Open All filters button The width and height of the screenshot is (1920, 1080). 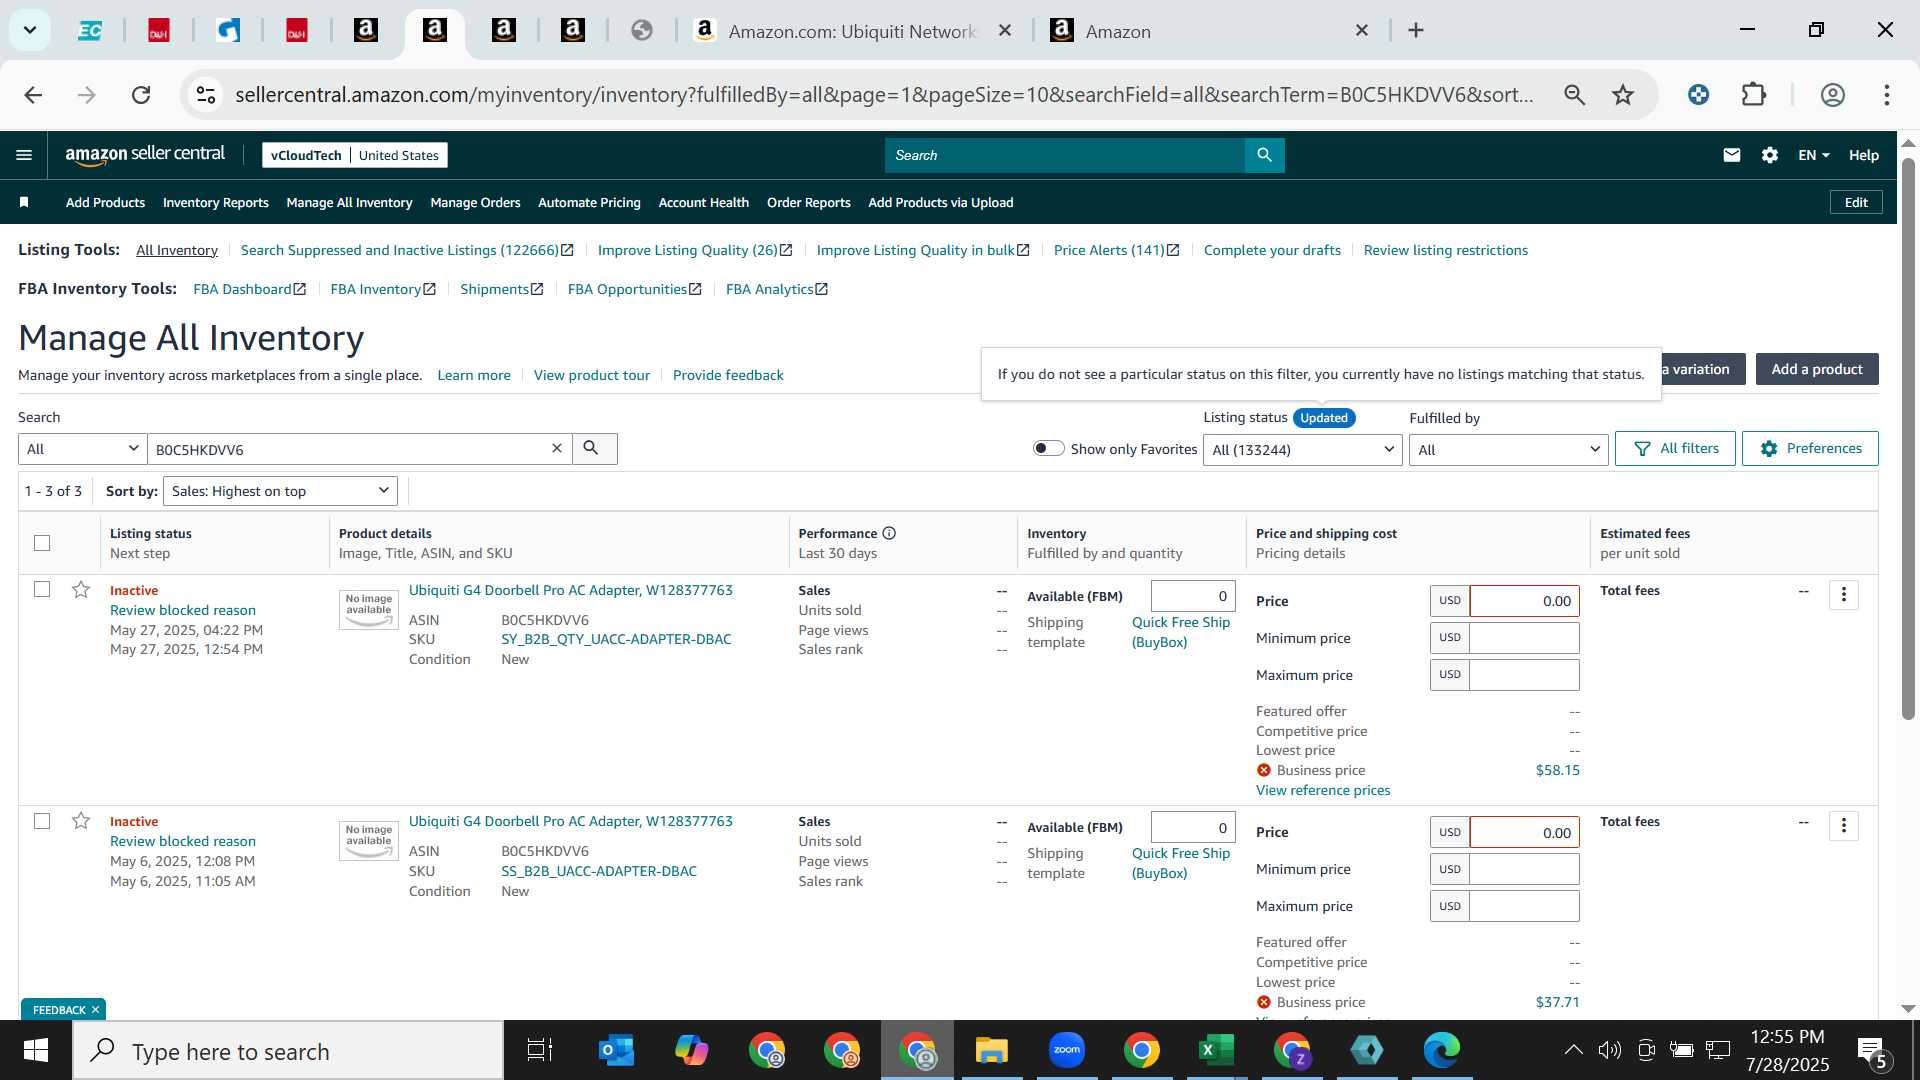[1675, 448]
